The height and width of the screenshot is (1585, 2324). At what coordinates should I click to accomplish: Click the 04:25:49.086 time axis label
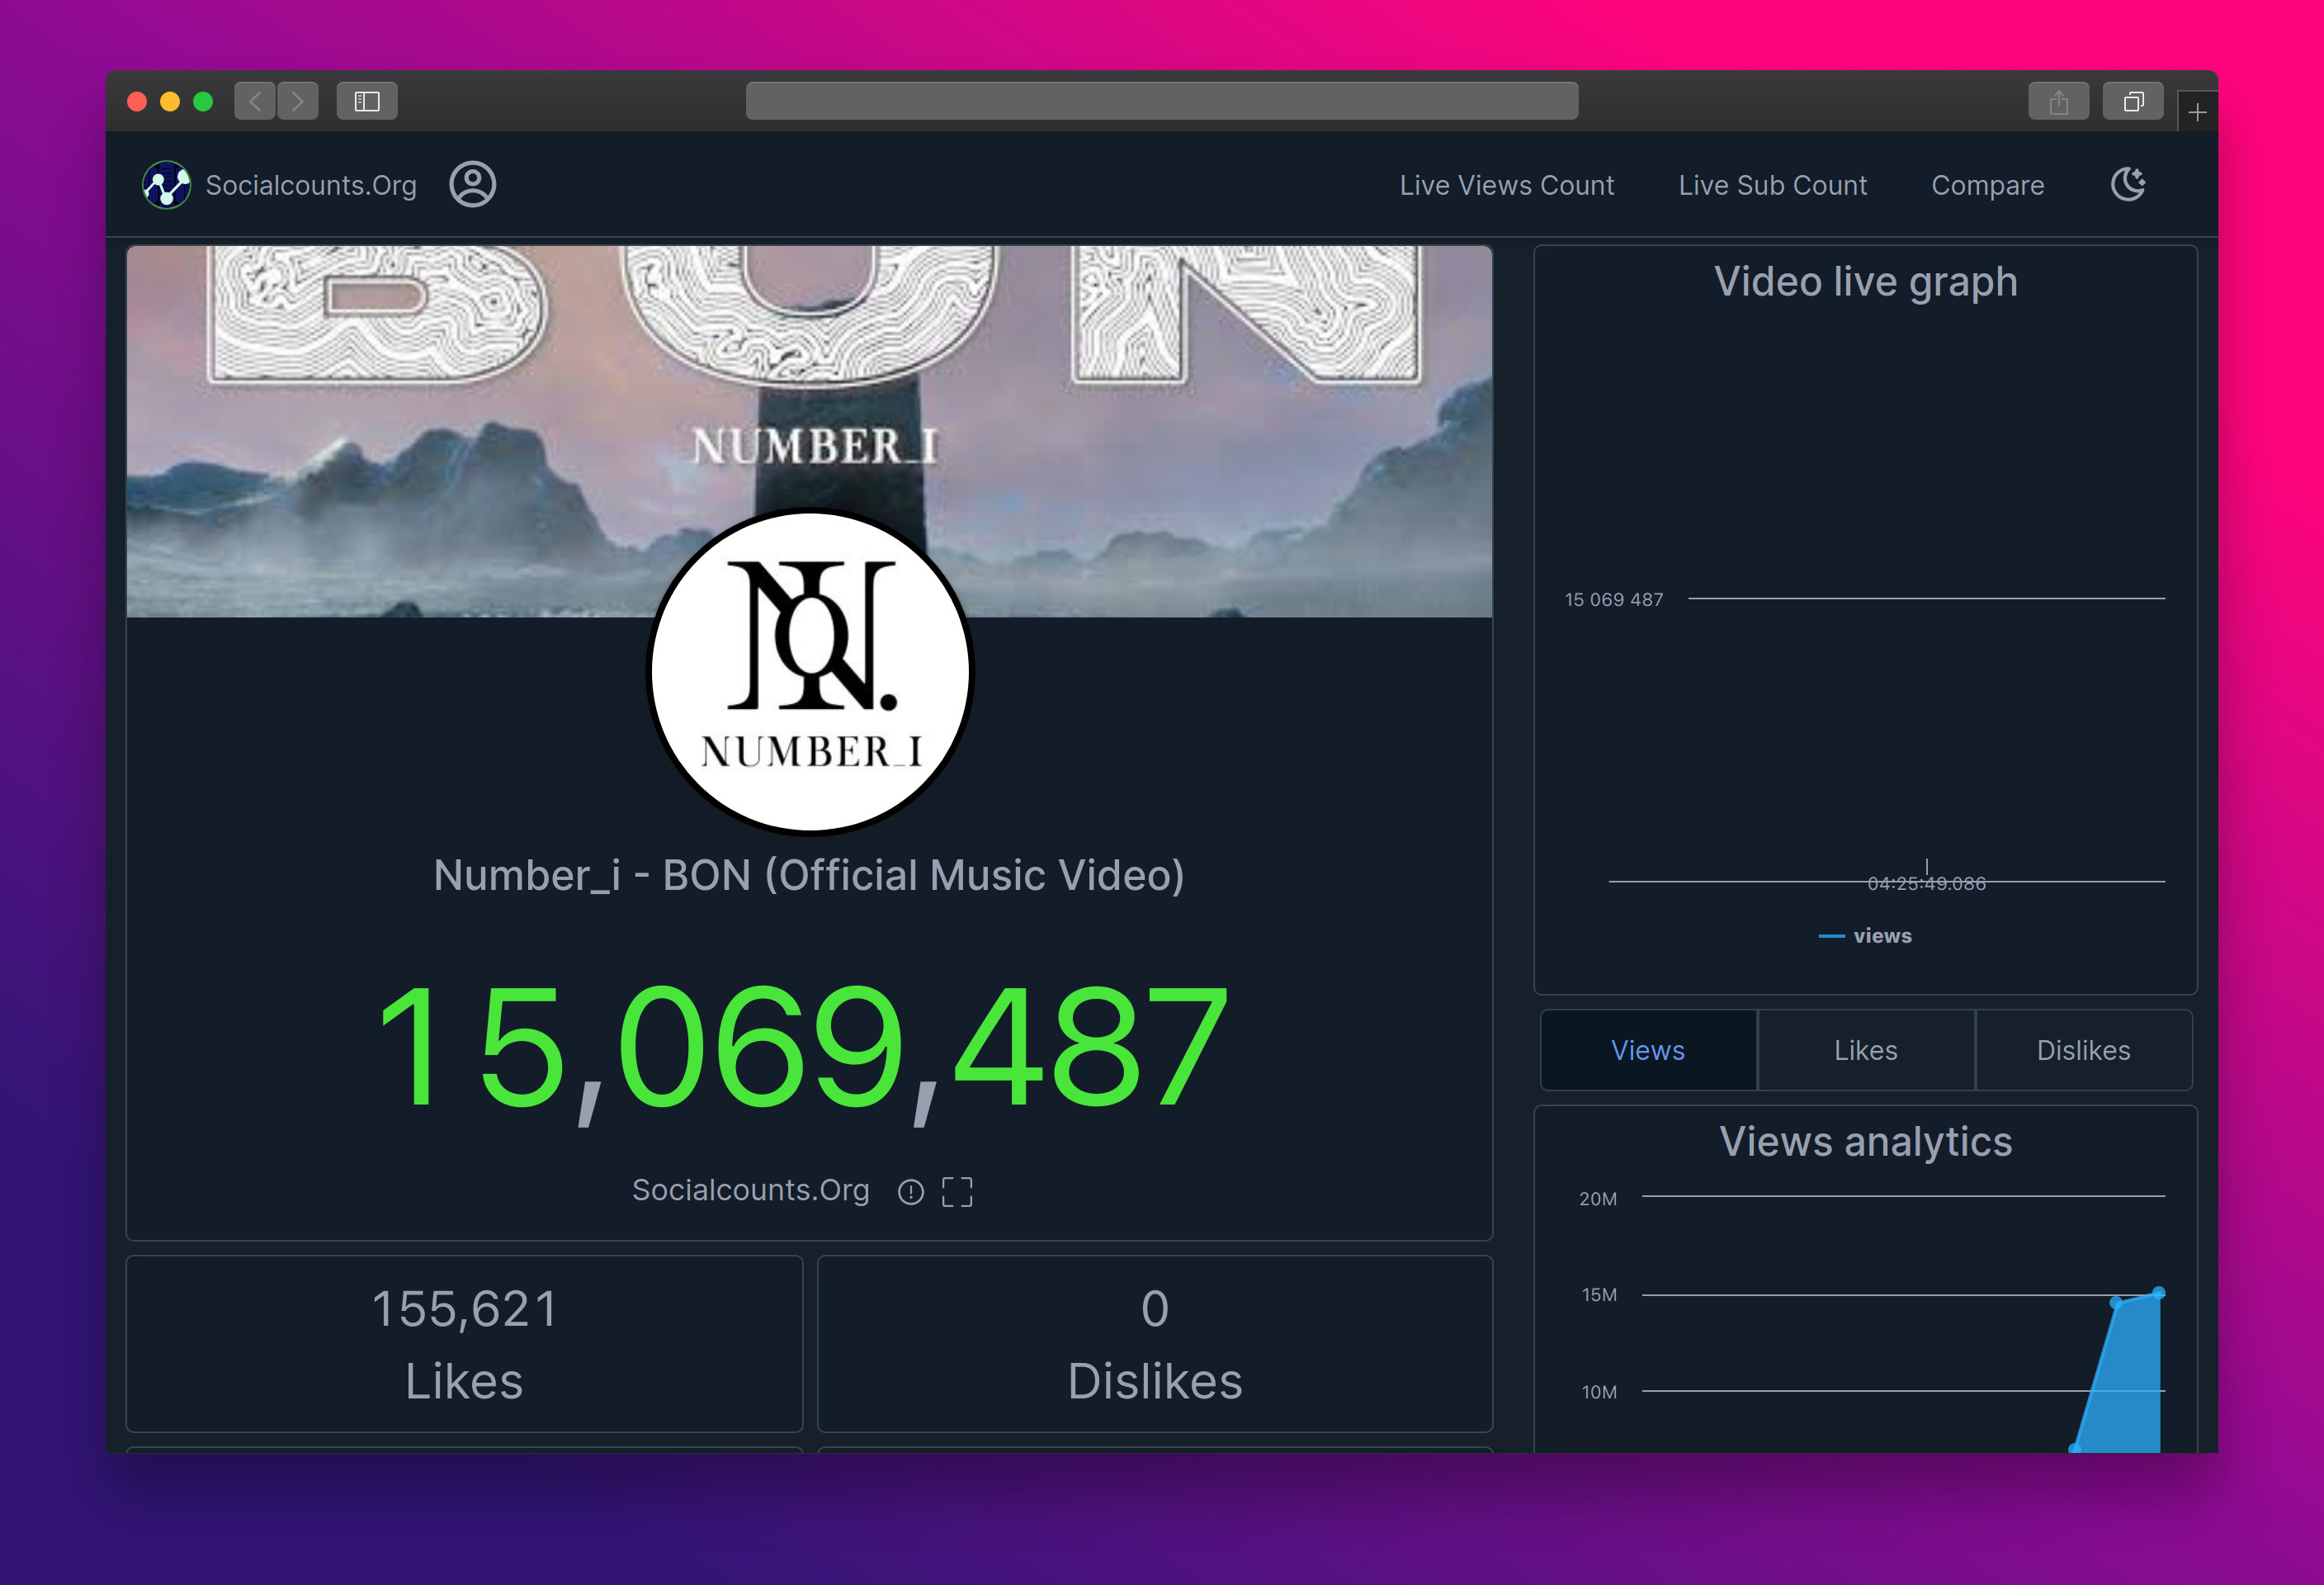1927,883
